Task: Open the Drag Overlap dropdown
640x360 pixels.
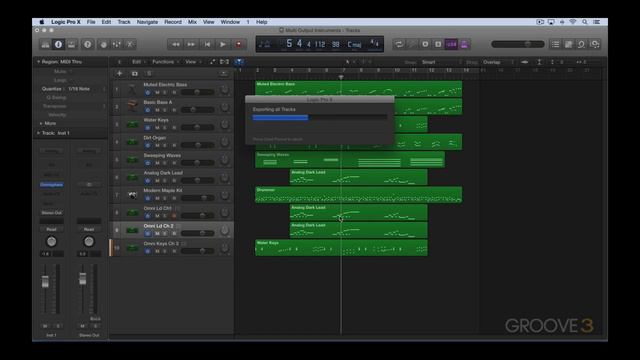Action: [498, 62]
